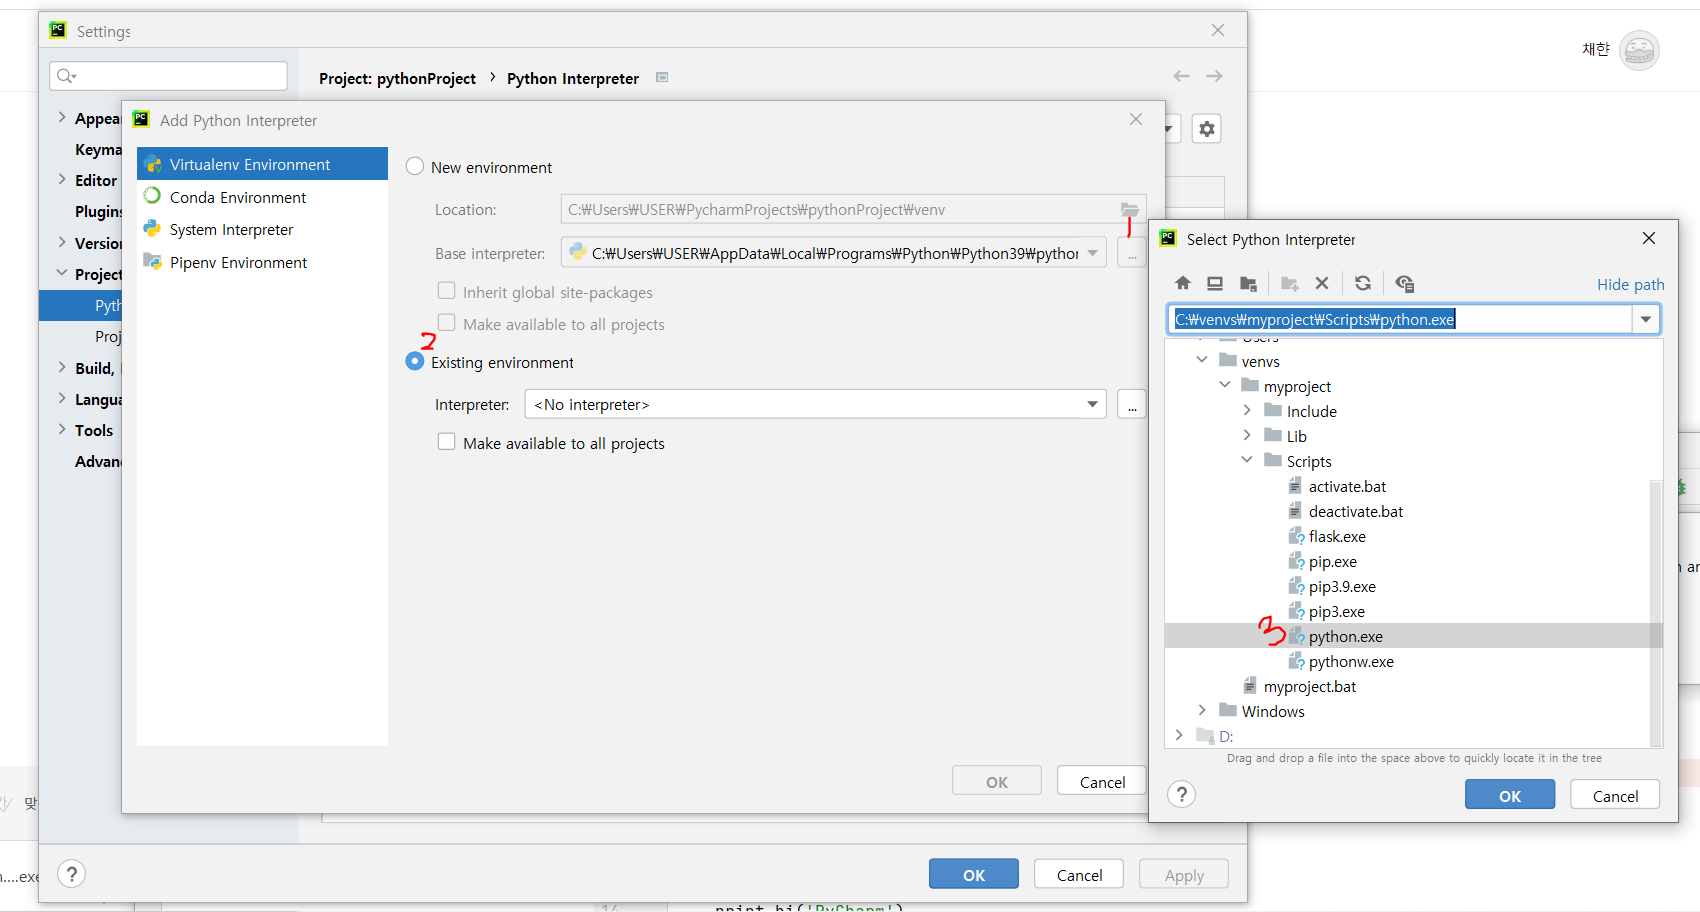Select myproject.bat file

click(x=1309, y=686)
